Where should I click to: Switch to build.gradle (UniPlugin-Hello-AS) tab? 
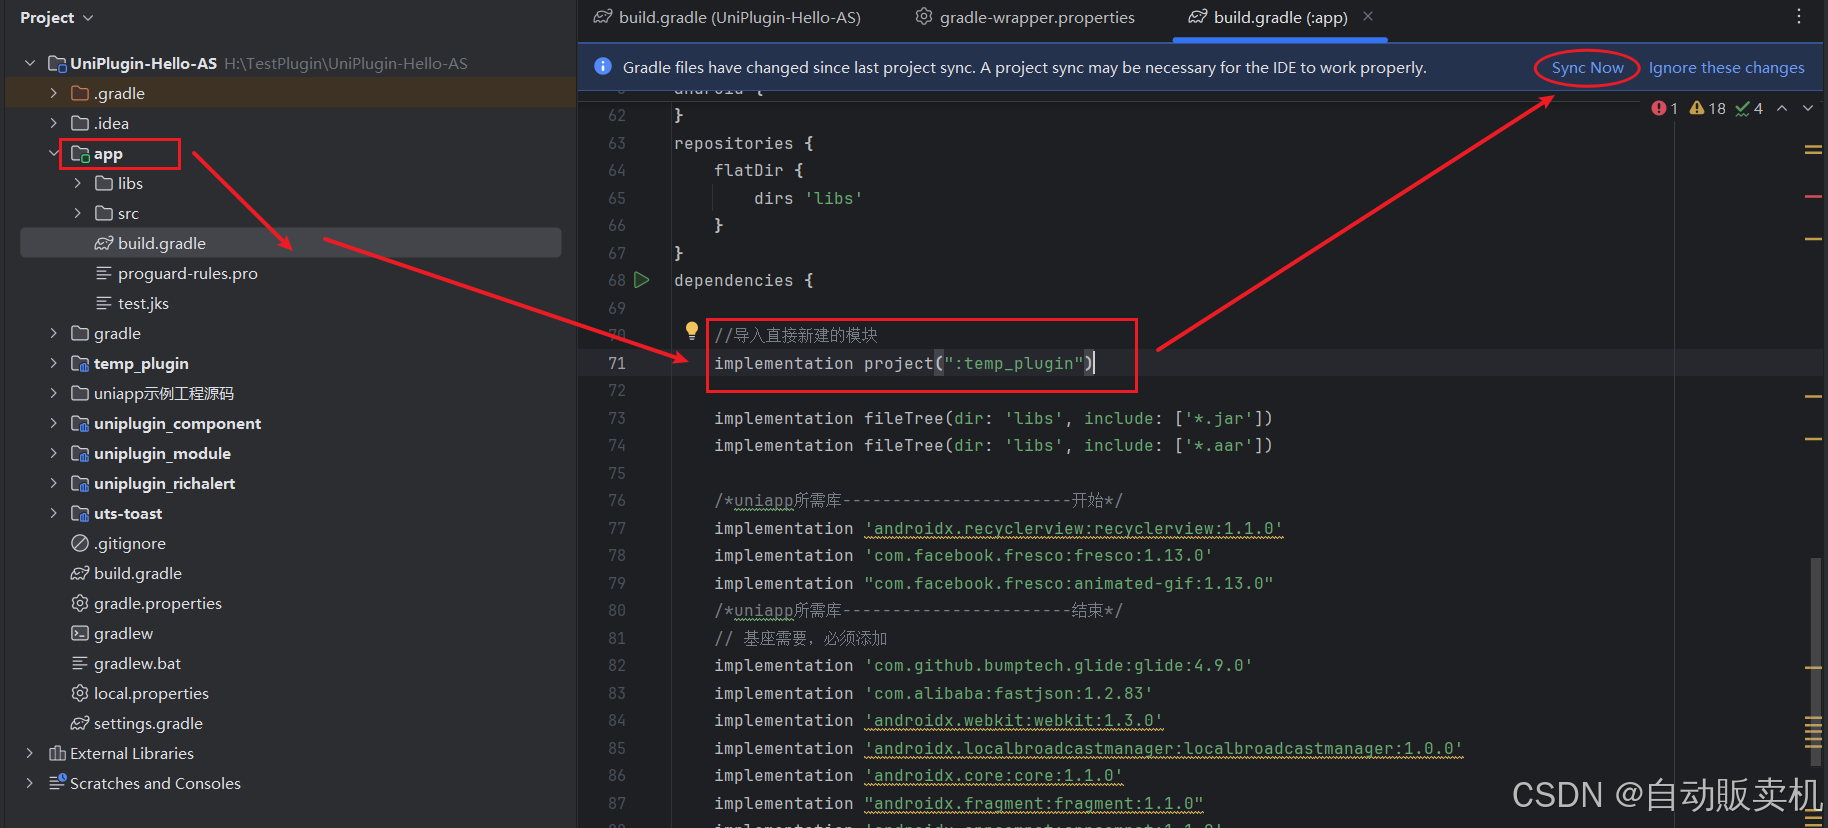coord(727,17)
